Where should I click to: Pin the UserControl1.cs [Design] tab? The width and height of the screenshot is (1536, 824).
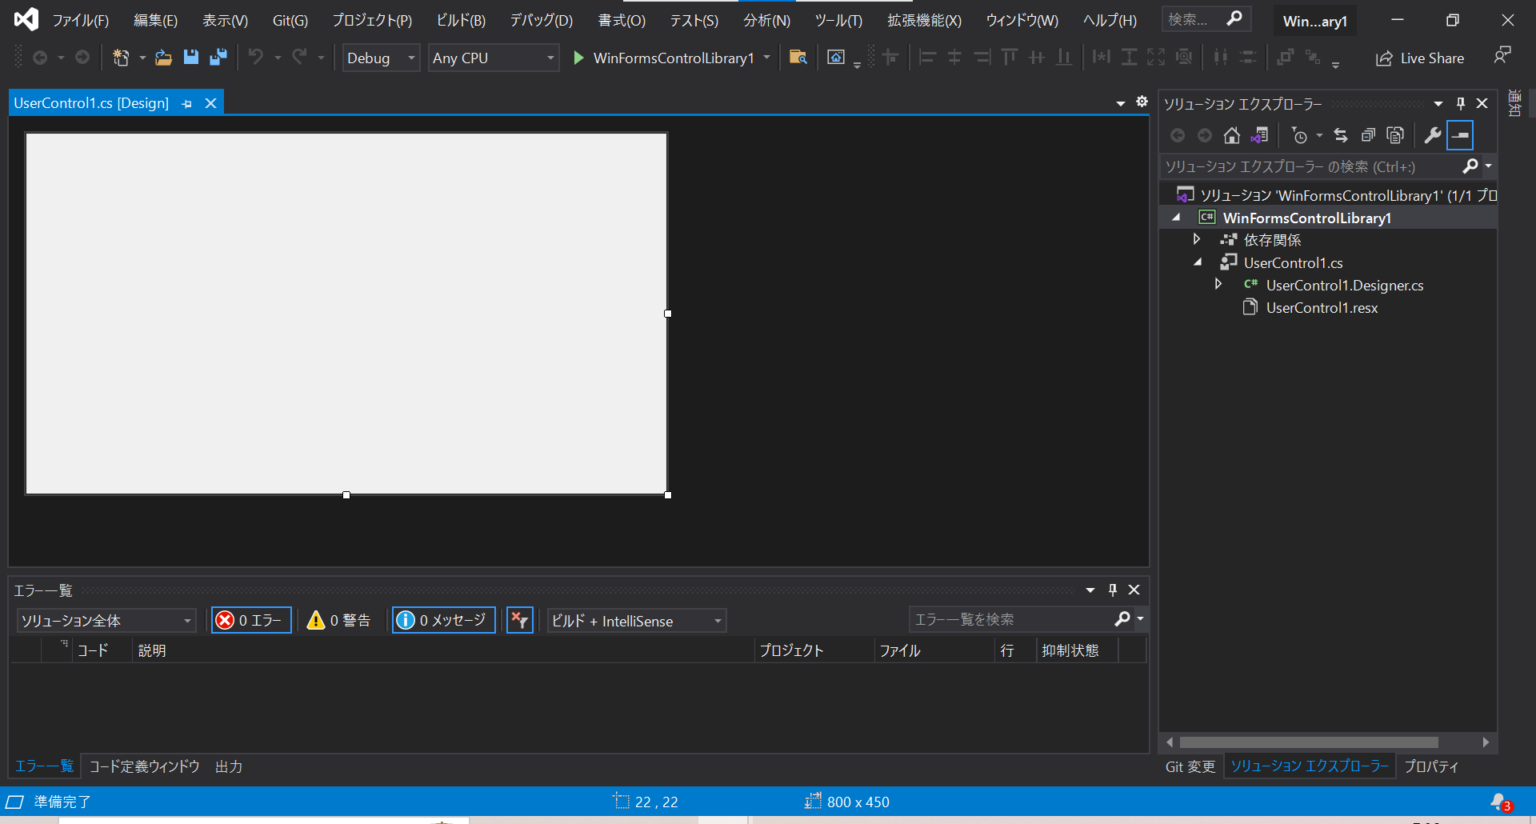pos(185,102)
